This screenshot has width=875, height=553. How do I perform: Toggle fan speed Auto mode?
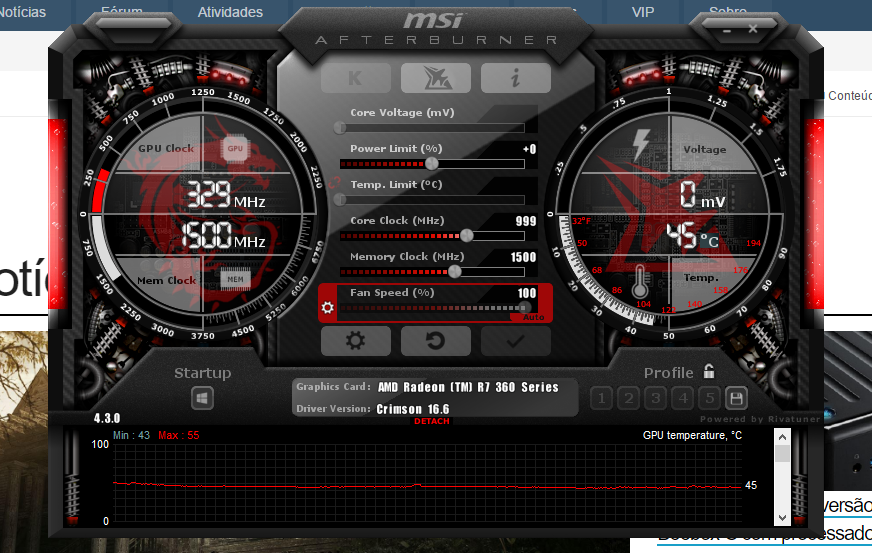tap(533, 317)
